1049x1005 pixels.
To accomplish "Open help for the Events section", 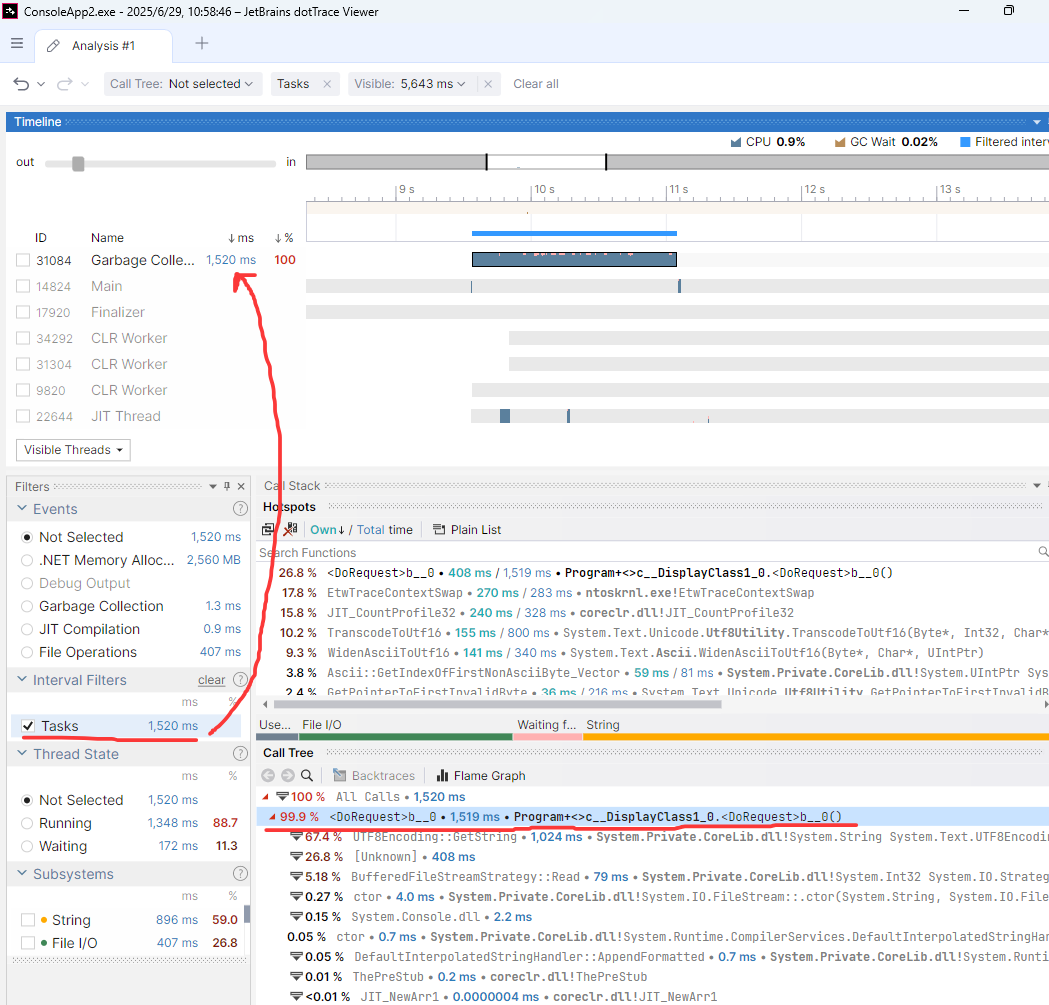I will pyautogui.click(x=240, y=509).
